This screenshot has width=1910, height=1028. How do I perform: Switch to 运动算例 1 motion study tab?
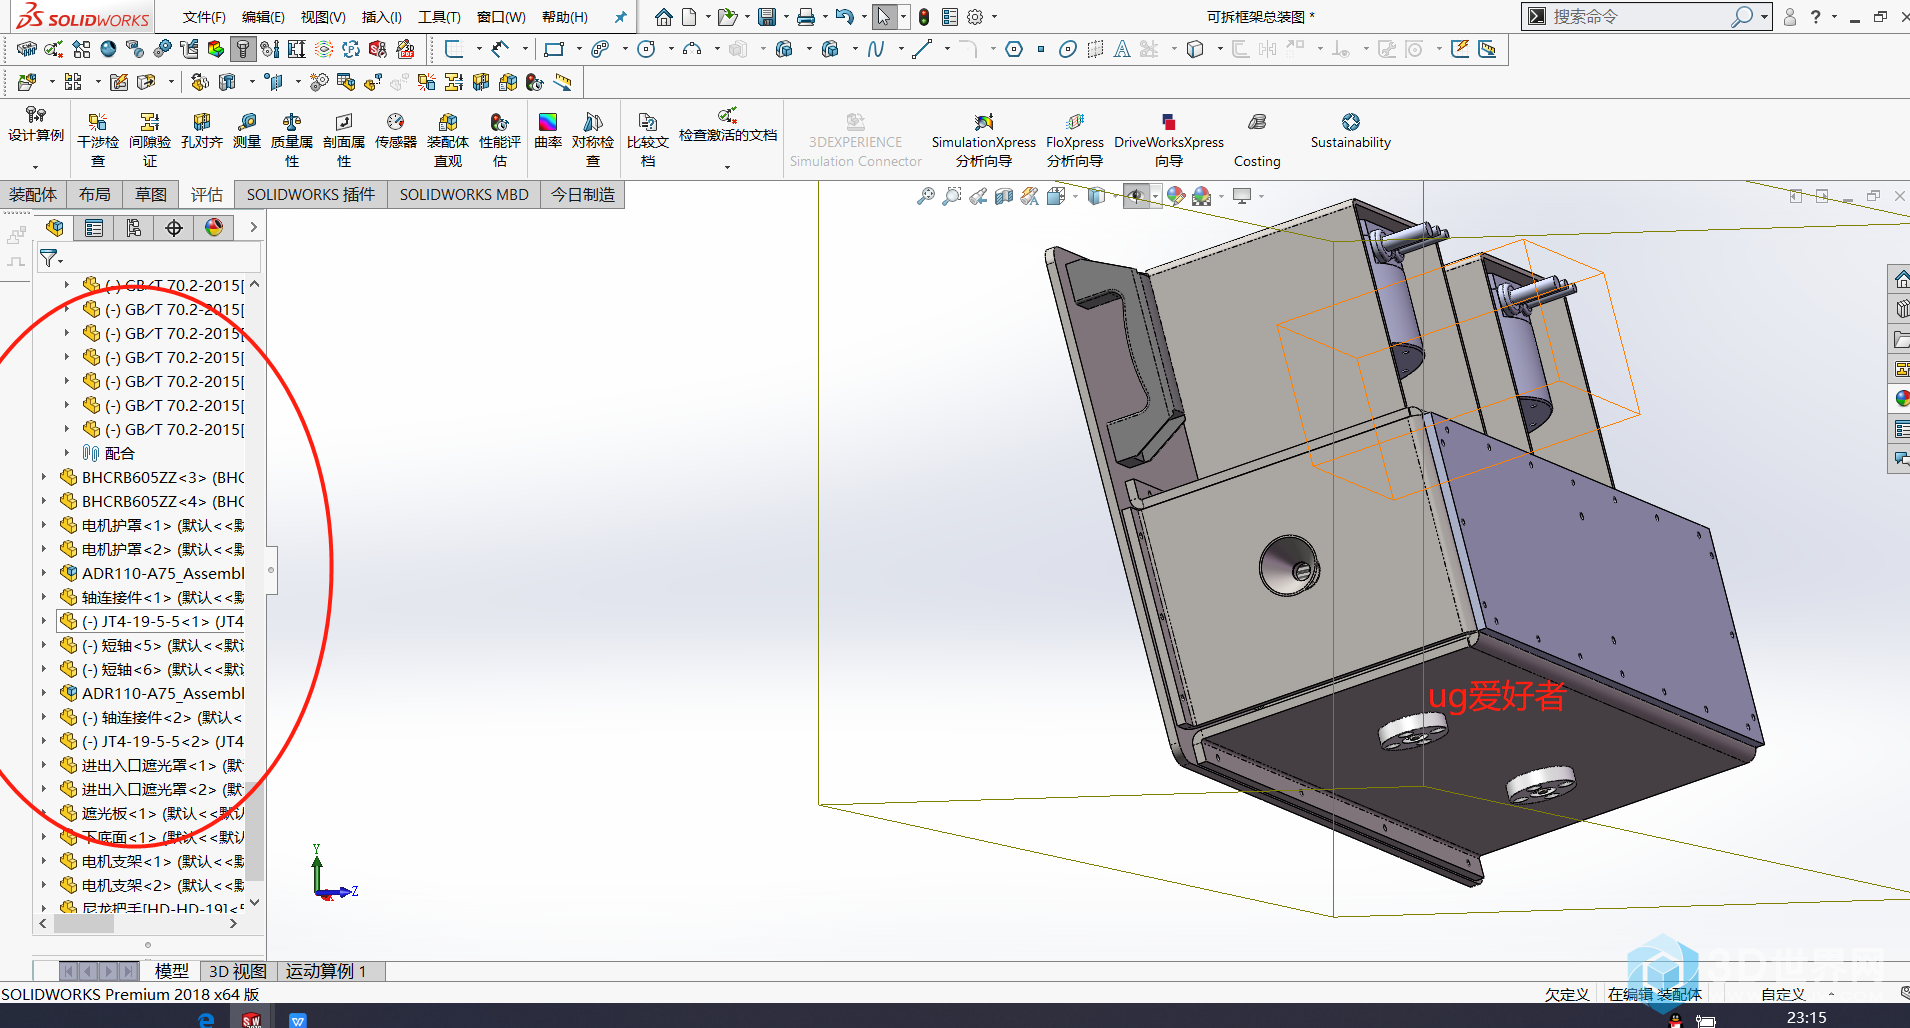(326, 971)
